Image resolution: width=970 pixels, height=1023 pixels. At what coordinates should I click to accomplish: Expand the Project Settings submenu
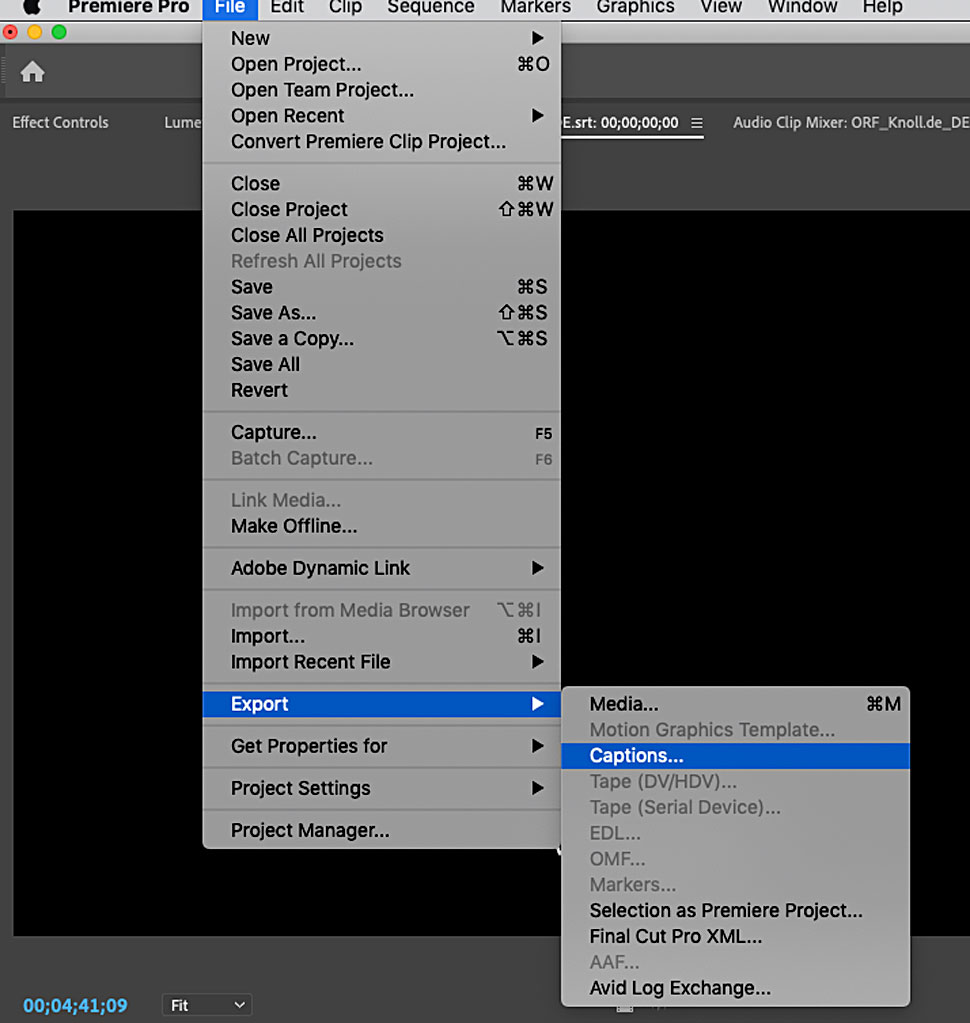tap(382, 788)
